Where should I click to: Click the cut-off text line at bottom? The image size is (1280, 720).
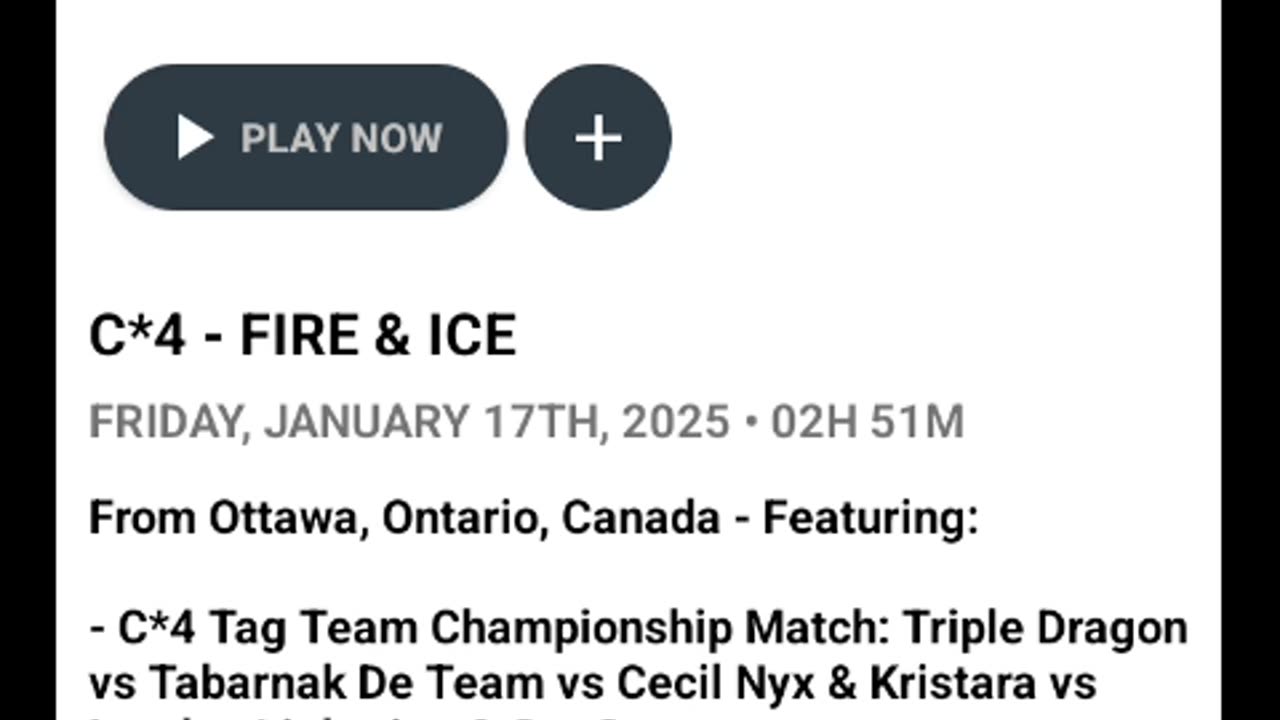coord(400,714)
